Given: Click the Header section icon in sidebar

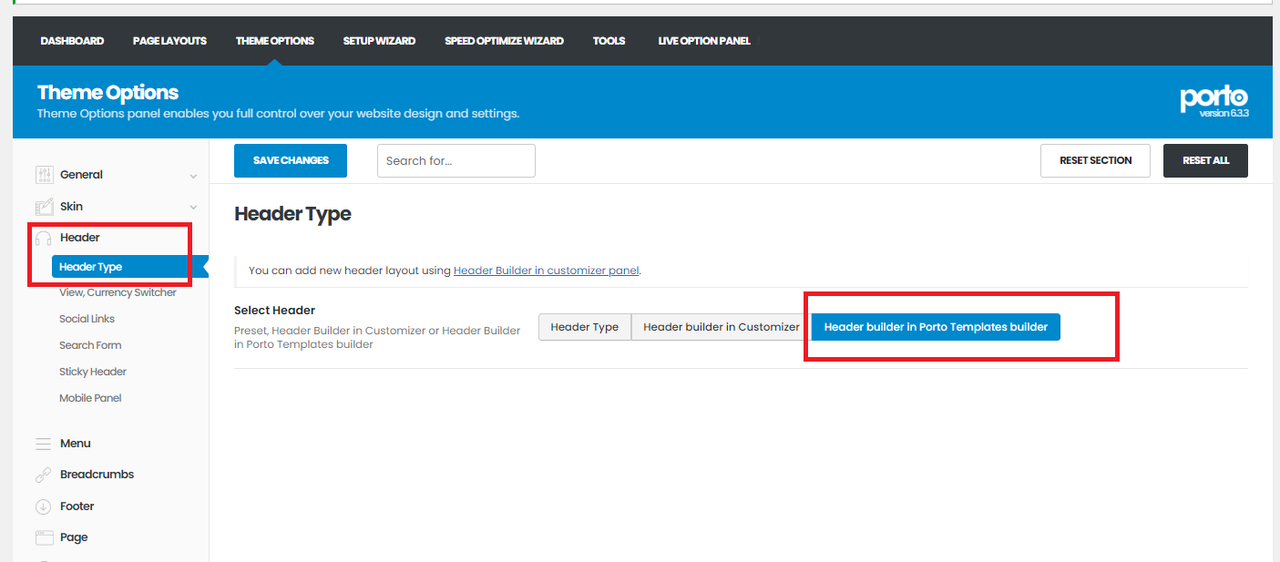Looking at the screenshot, I should pyautogui.click(x=44, y=238).
